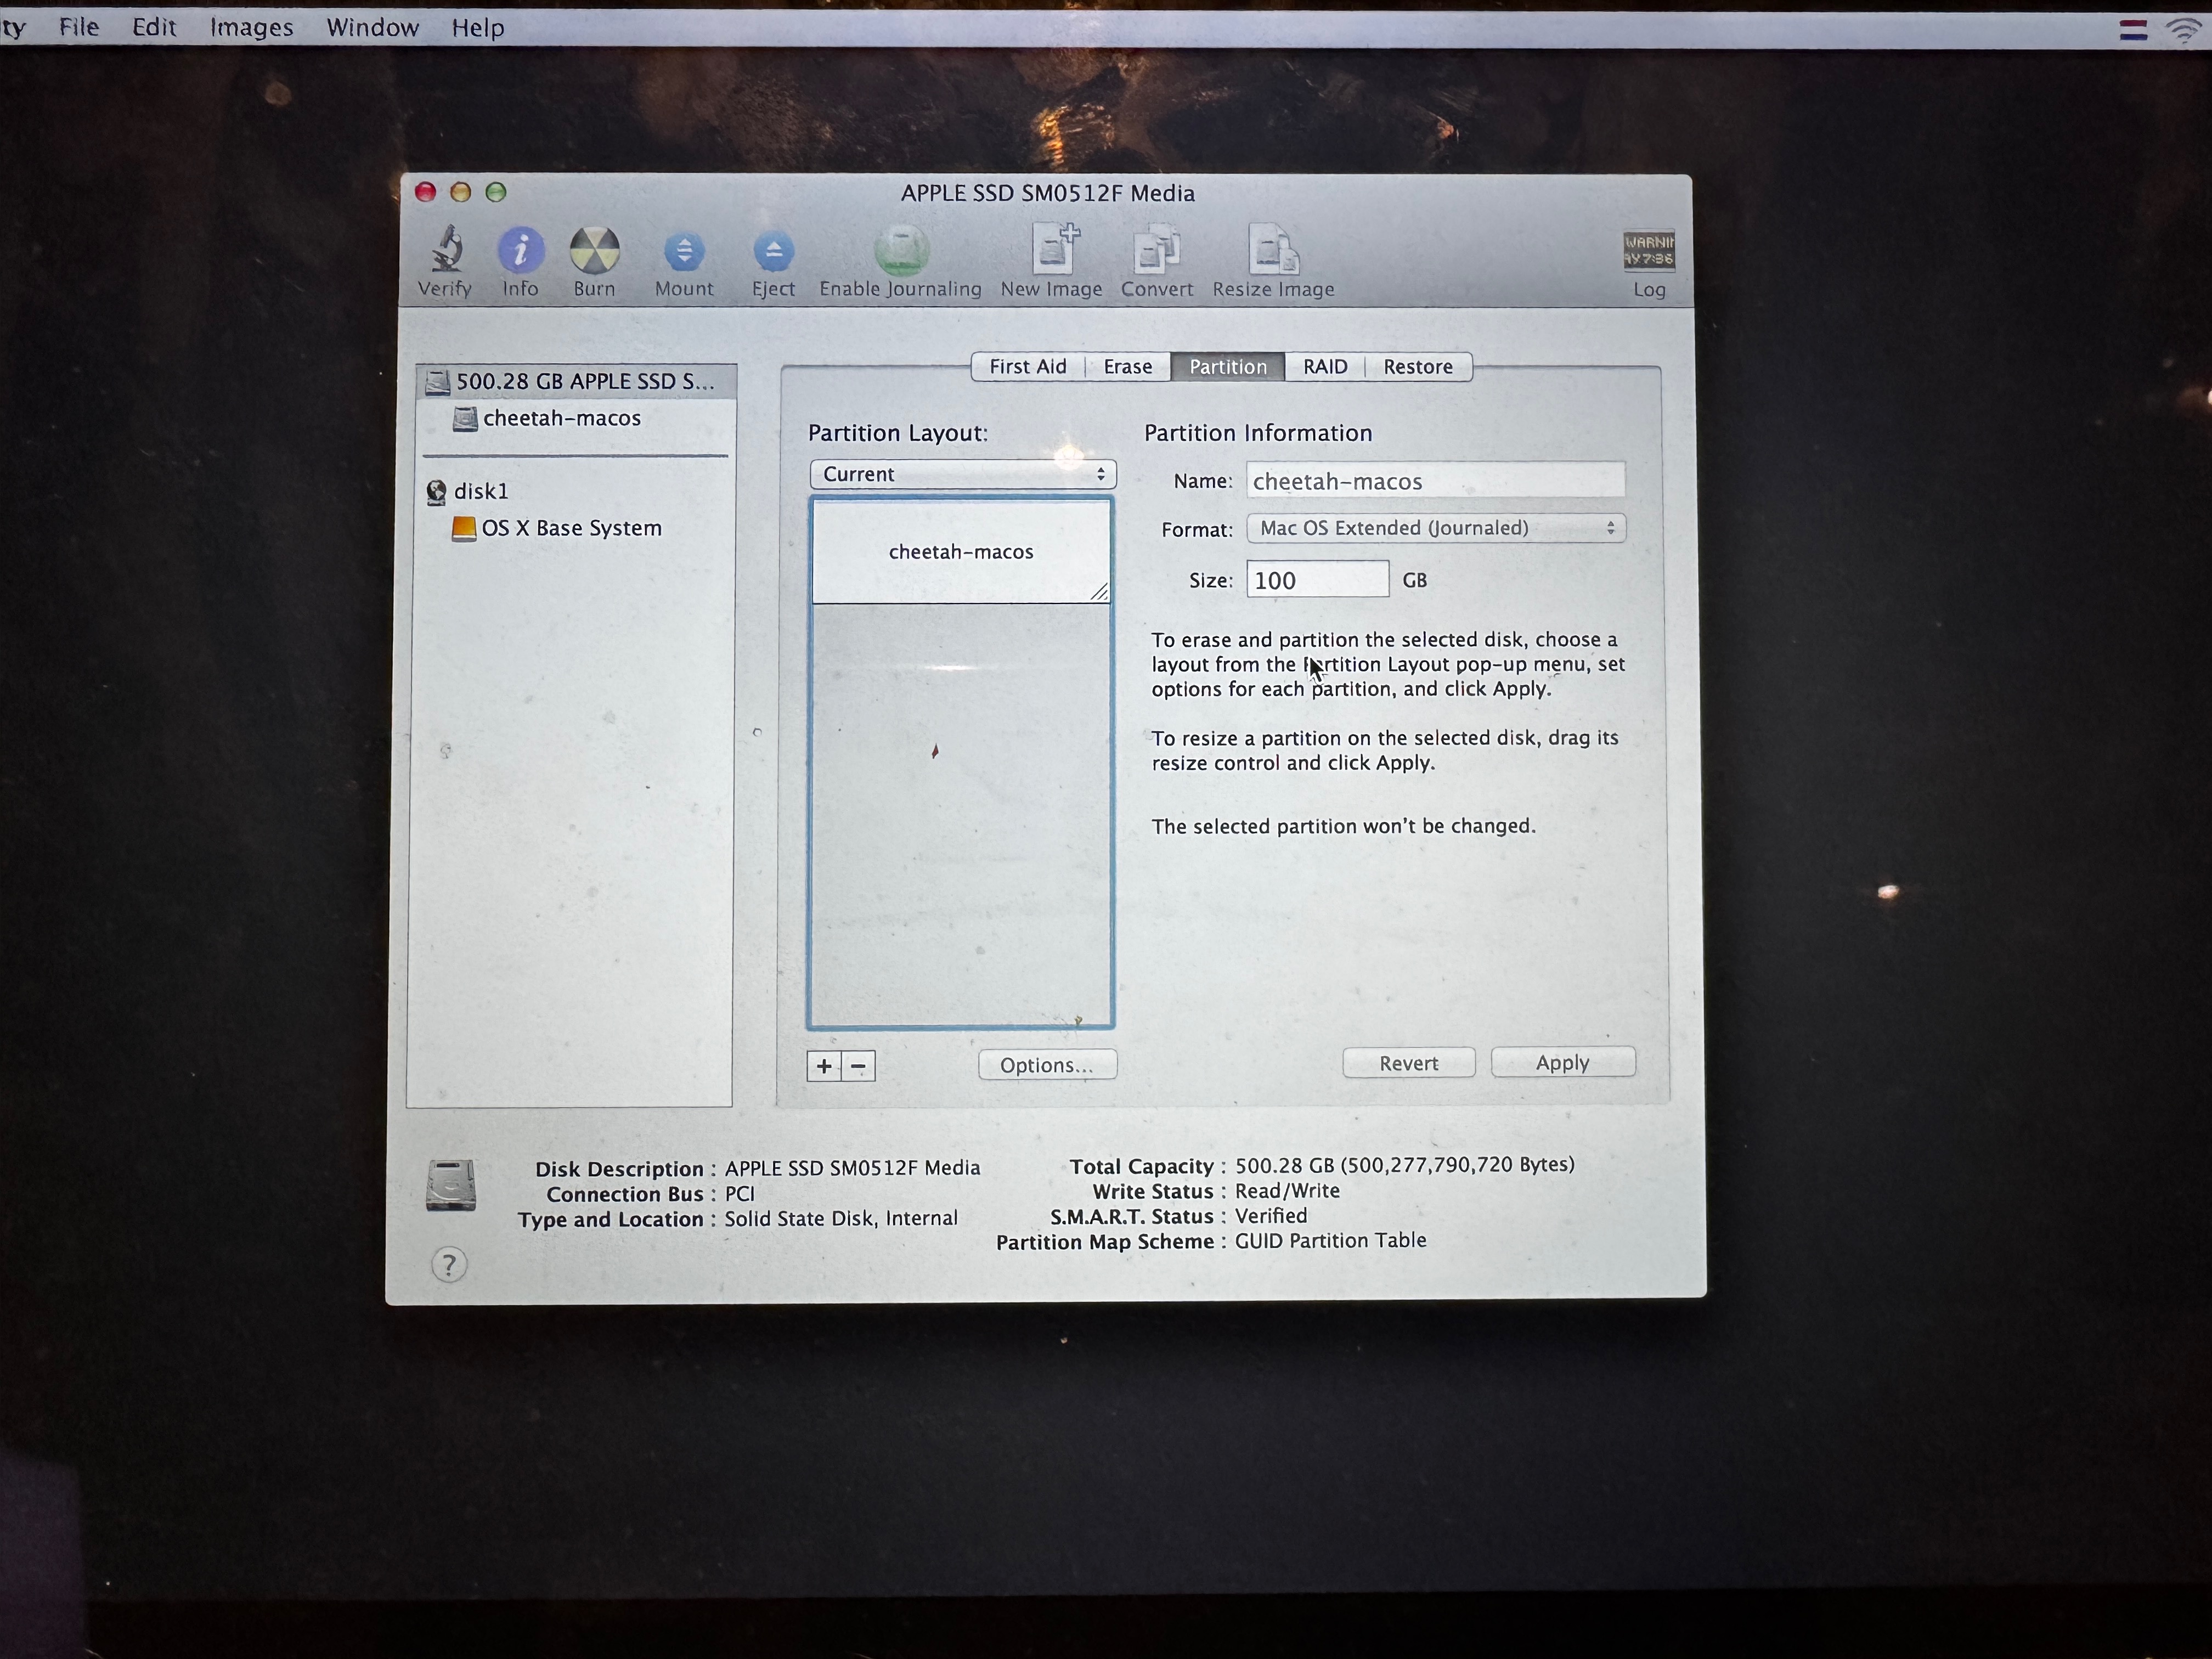Screen dimensions: 2212x1659
Task: Add a partition with plus button
Action: 824,1066
